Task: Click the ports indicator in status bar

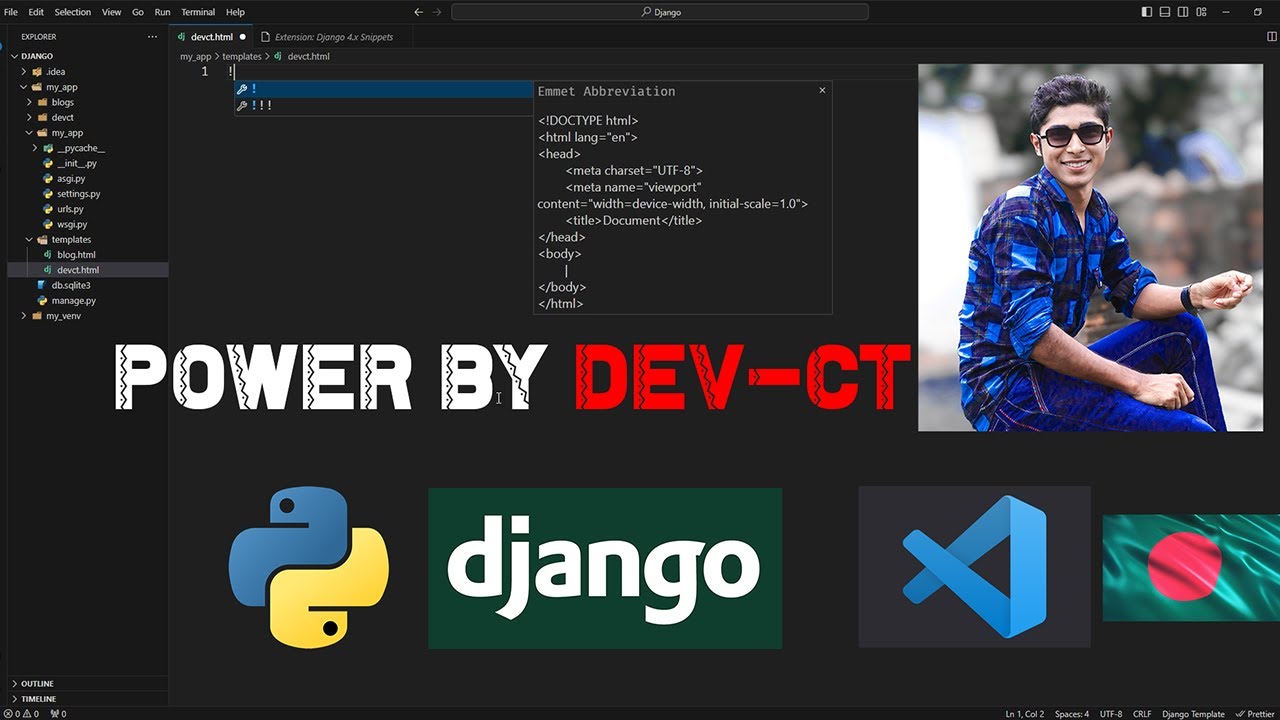Action: 58,714
